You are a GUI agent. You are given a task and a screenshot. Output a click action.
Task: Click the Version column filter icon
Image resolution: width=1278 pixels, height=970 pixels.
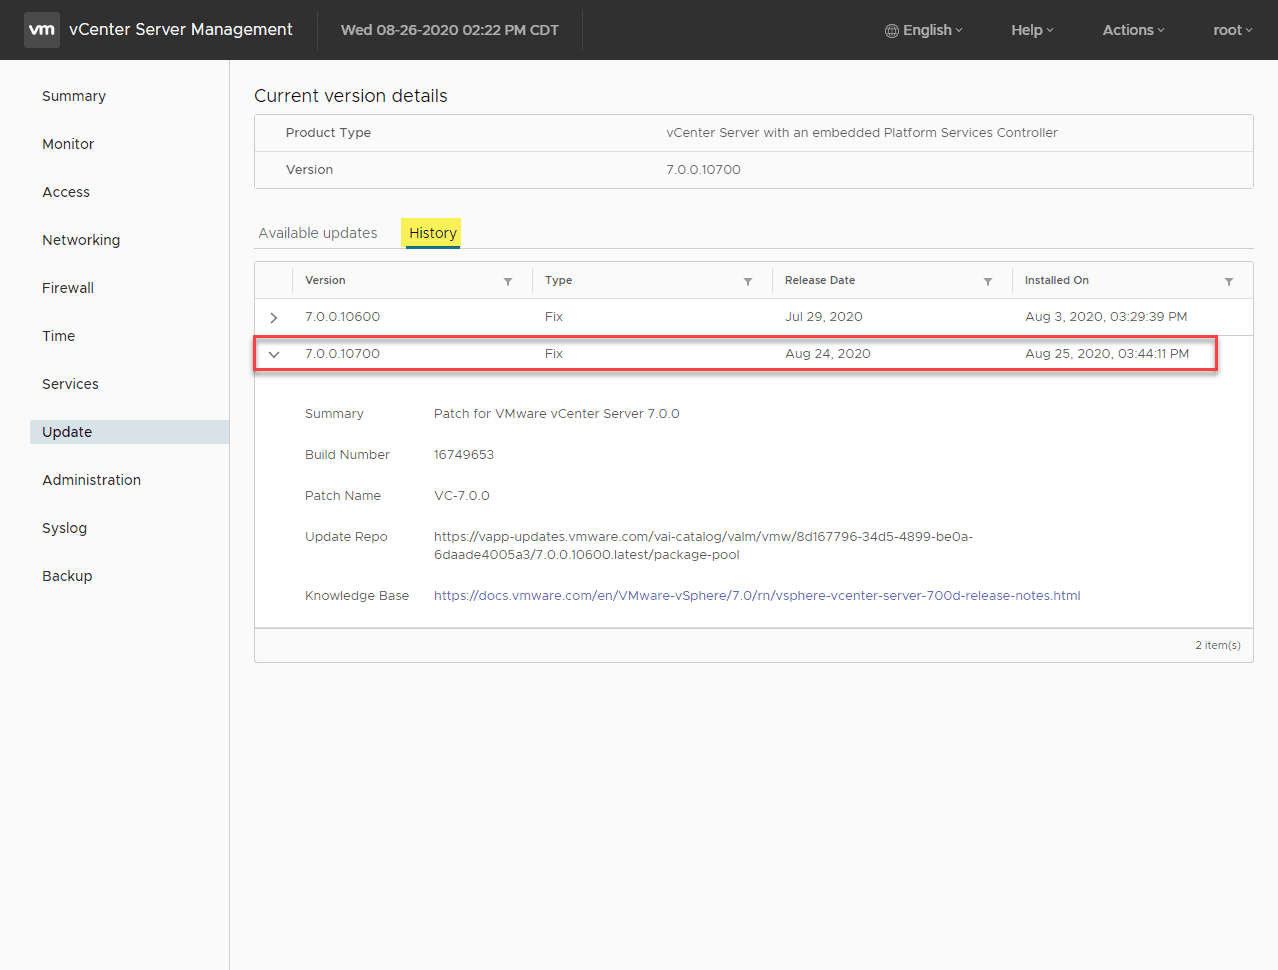click(508, 281)
